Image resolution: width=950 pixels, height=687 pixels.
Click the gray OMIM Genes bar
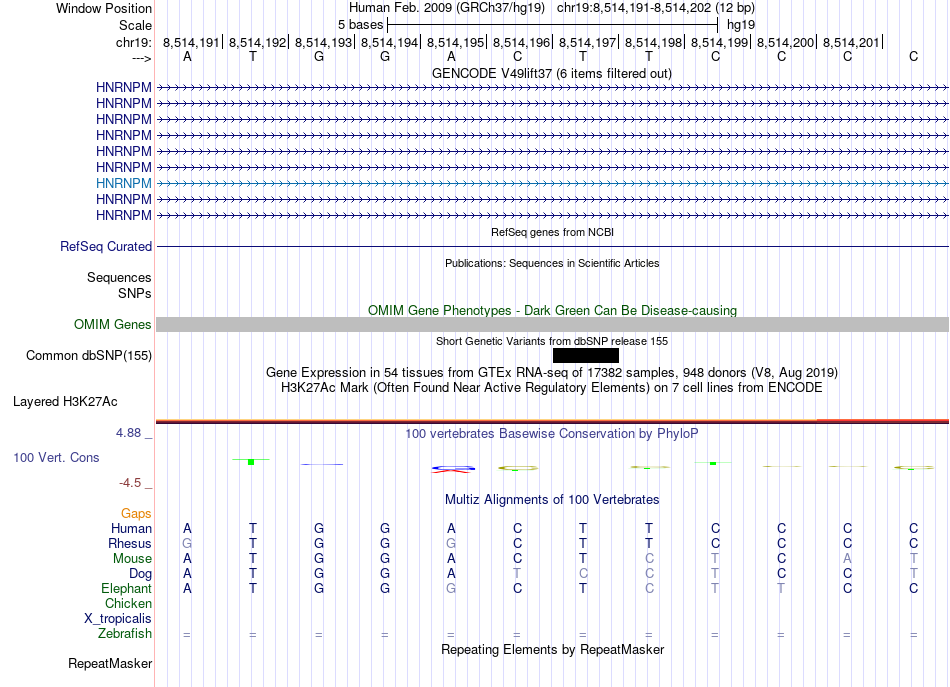[552, 325]
